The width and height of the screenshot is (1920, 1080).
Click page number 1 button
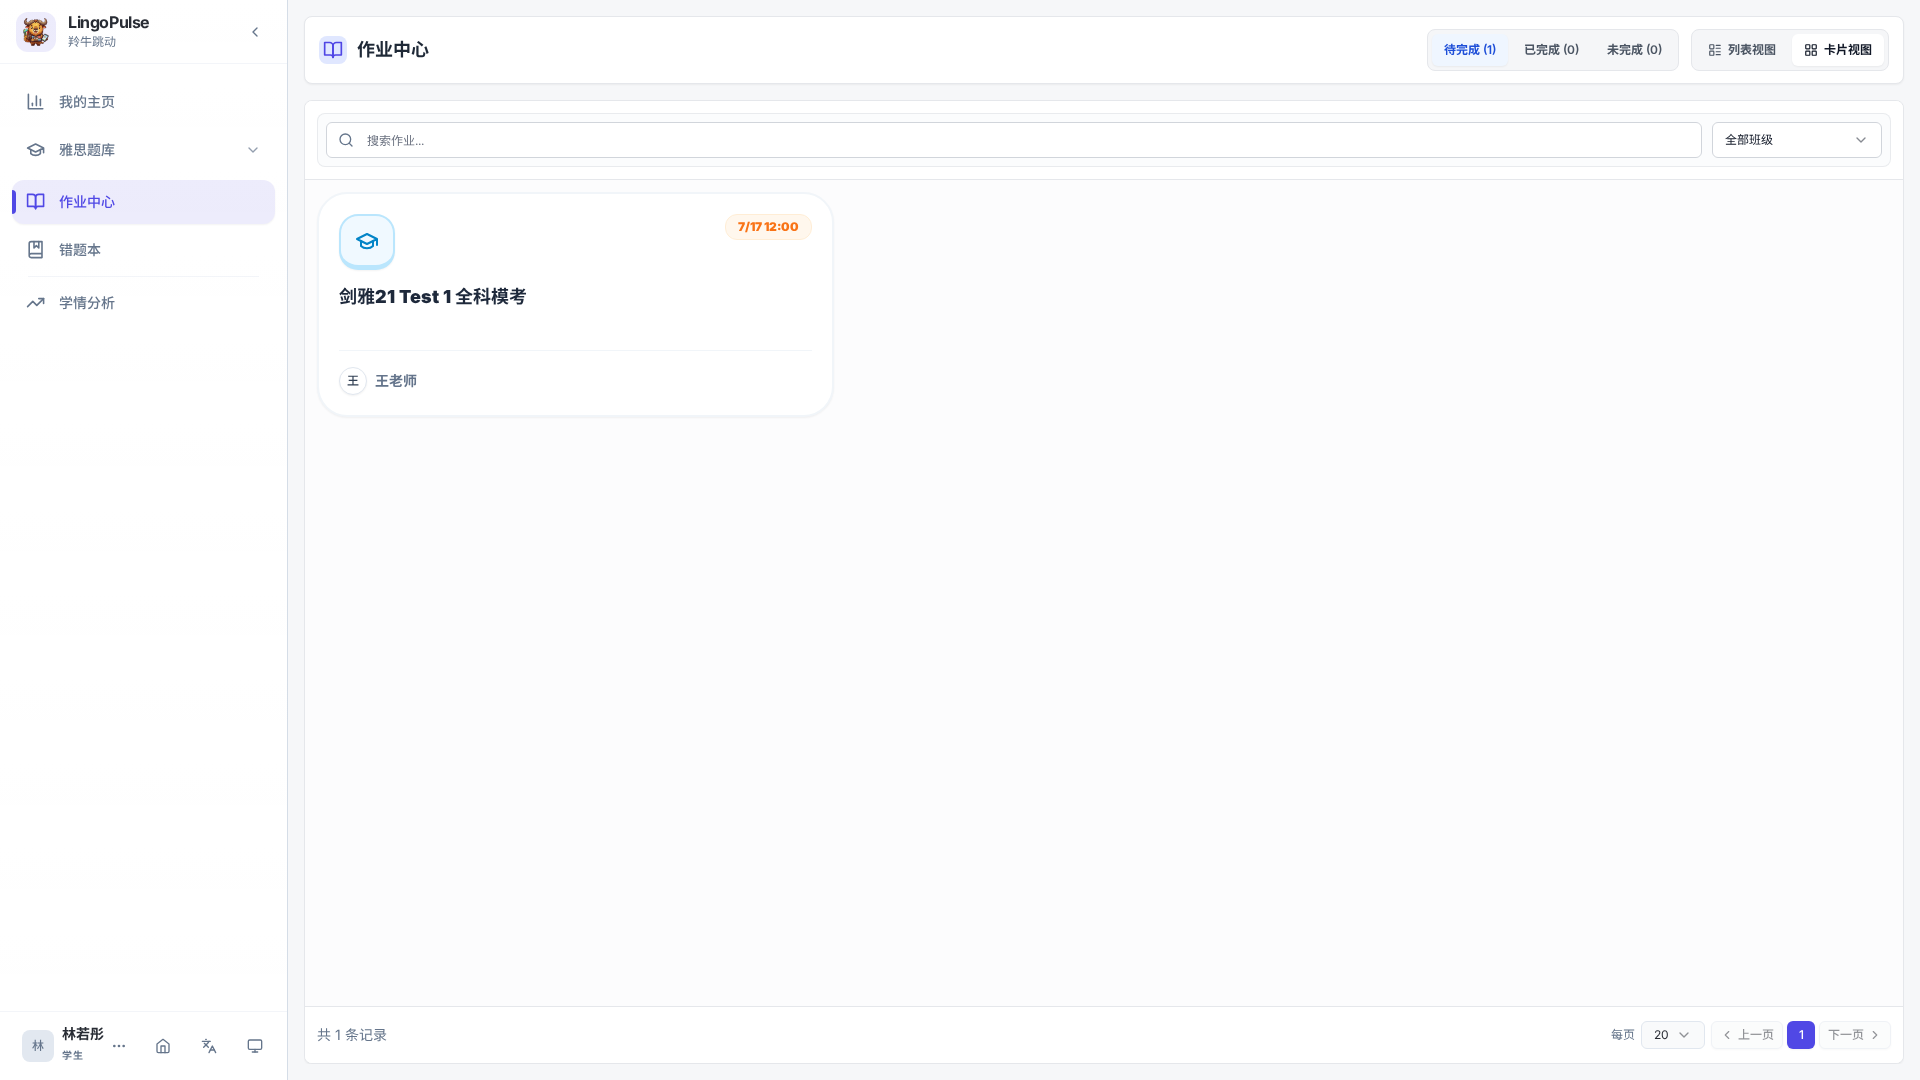(1801, 1035)
